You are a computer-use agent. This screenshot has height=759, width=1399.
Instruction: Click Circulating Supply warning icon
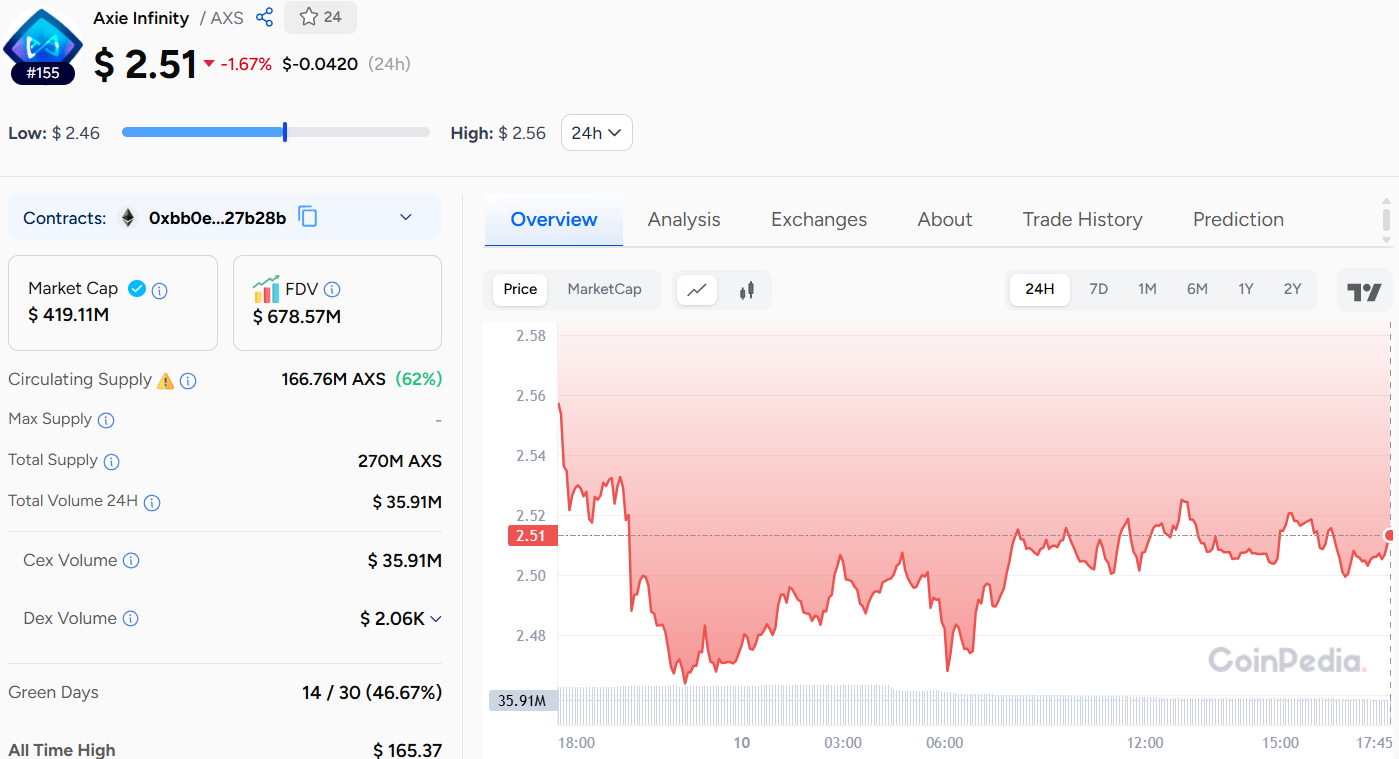tap(166, 380)
